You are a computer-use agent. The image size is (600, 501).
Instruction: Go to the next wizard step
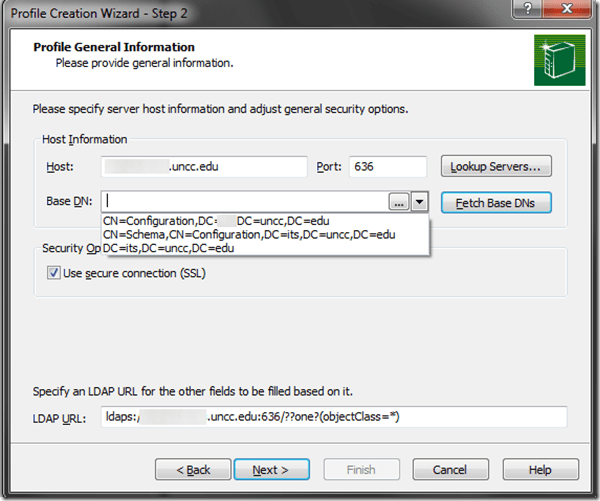(x=271, y=469)
